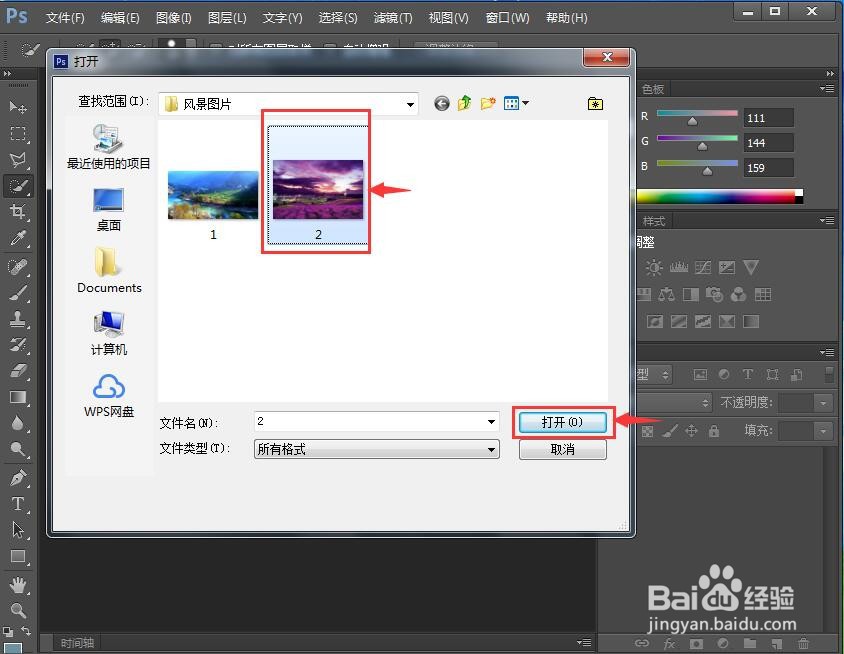Select the Gradient tool
The width and height of the screenshot is (844, 654).
[18, 397]
